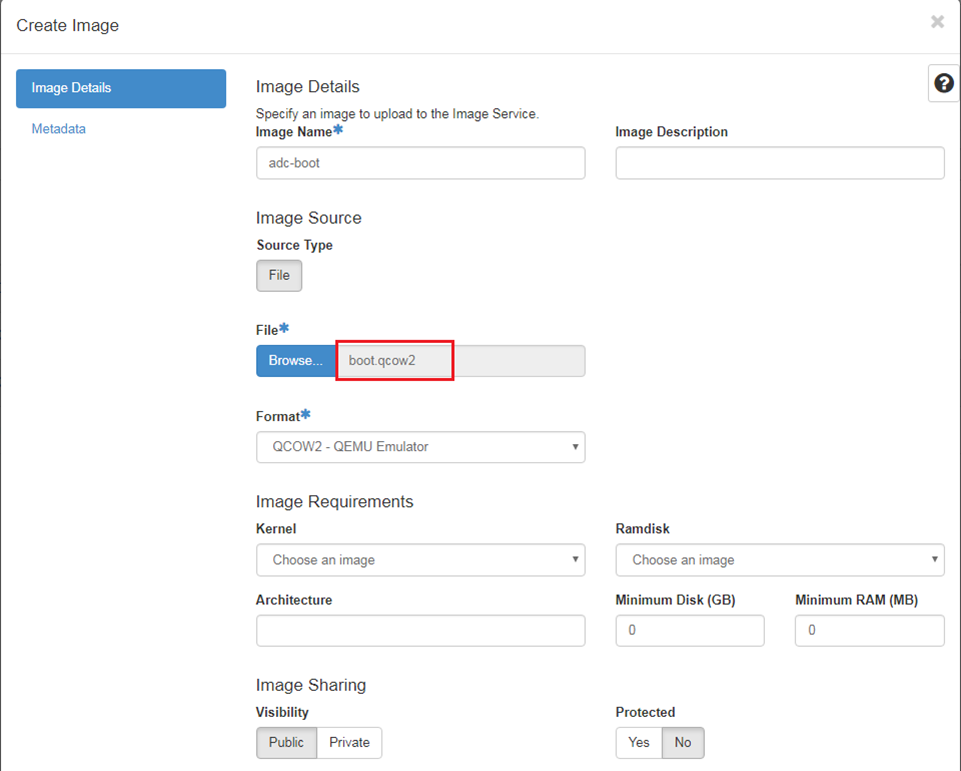Select Private visibility option
Image resolution: width=961 pixels, height=771 pixels.
[x=349, y=742]
